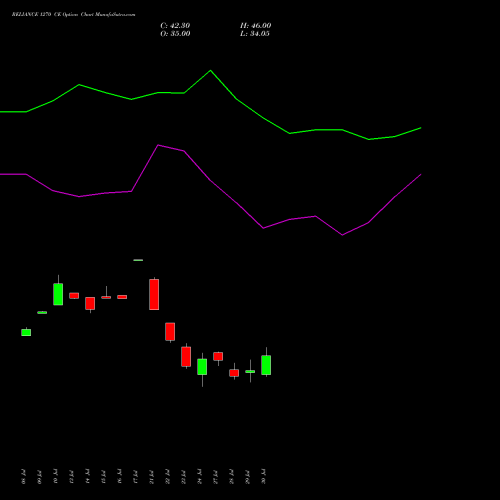Screen dimensions: 500x500
Task: Select the 29 Jul date label
Action: [x=247, y=477]
